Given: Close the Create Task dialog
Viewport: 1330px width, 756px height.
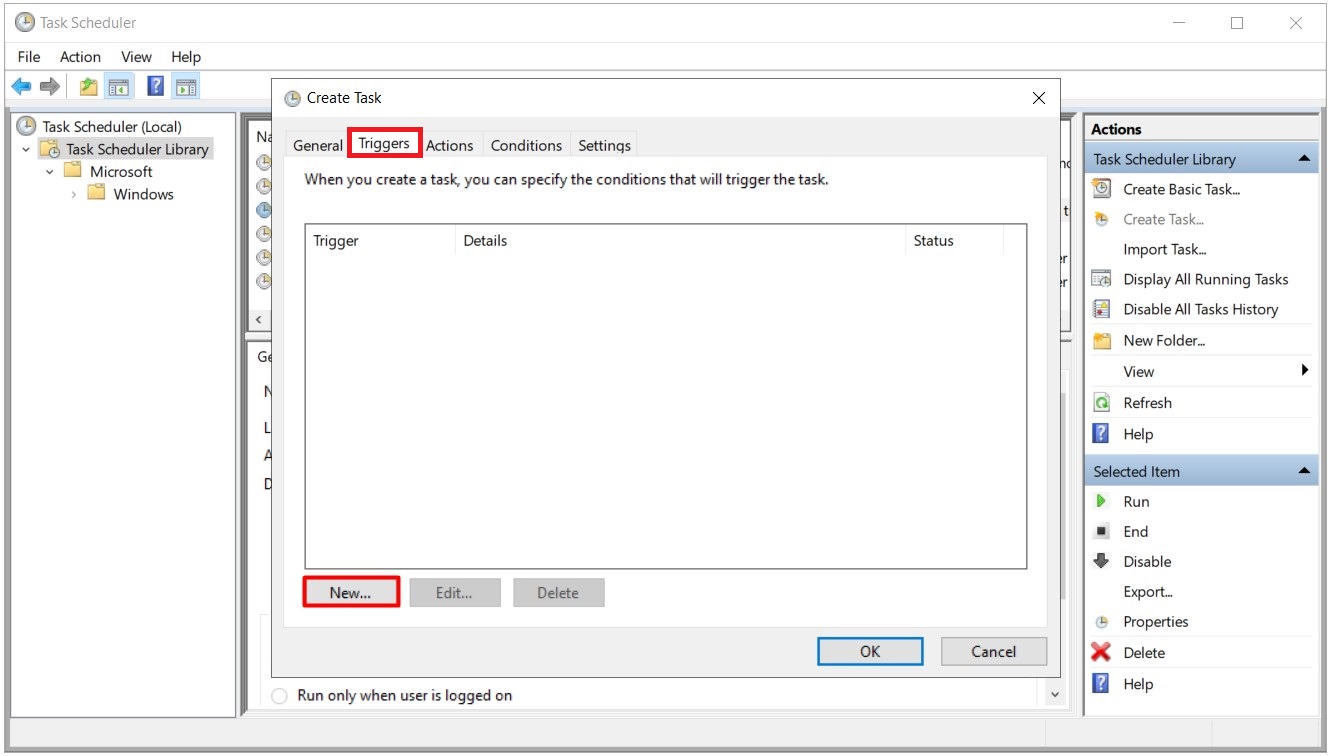Looking at the screenshot, I should click(1039, 98).
